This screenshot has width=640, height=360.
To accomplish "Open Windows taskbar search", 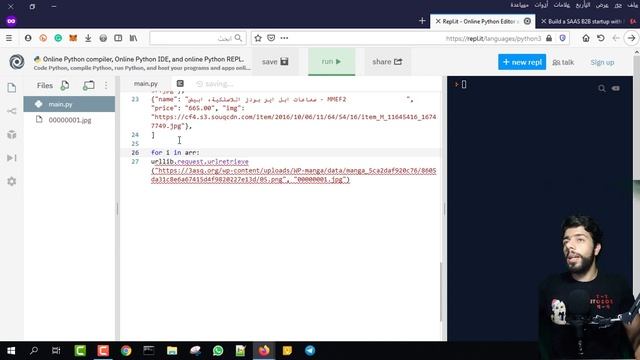I will [x=34, y=351].
